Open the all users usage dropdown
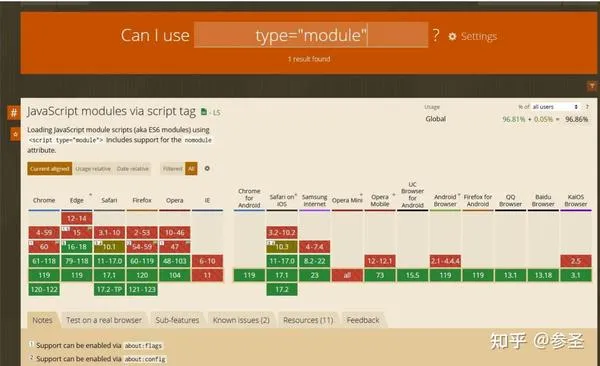The width and height of the screenshot is (600, 366). click(x=555, y=107)
